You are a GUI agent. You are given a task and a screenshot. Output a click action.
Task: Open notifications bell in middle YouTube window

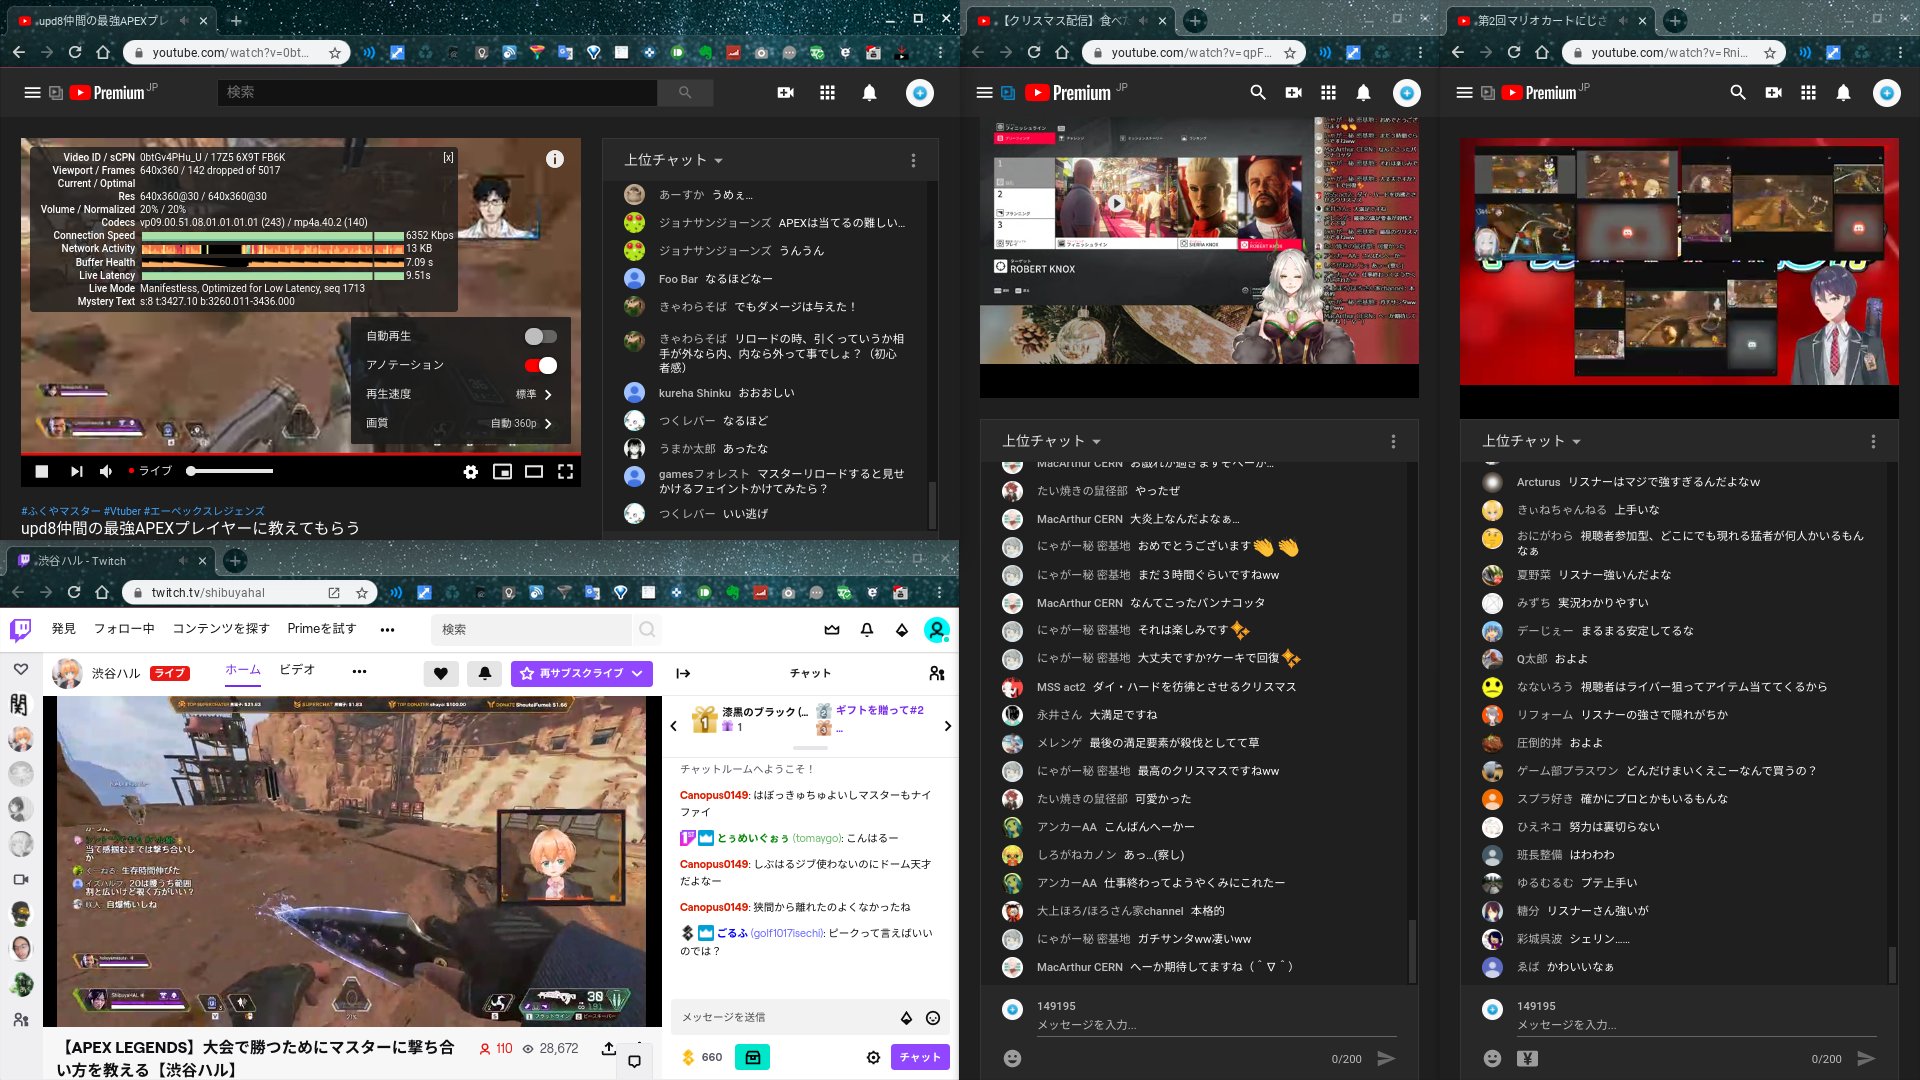coord(1363,92)
